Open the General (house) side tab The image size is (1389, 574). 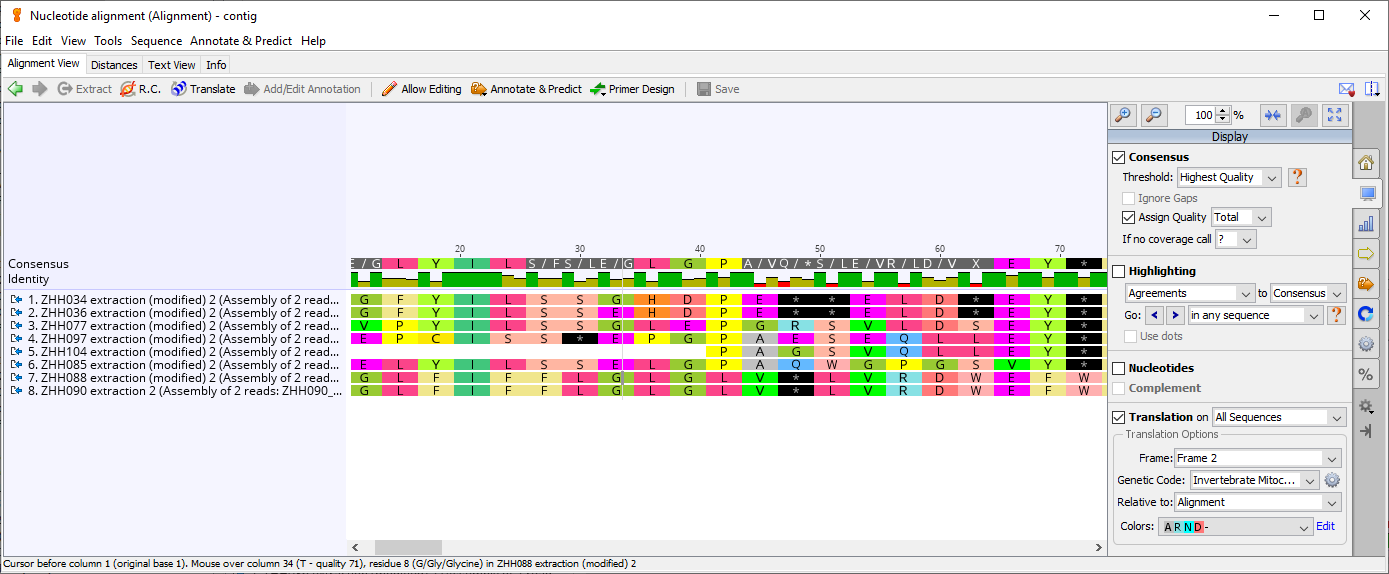1366,162
